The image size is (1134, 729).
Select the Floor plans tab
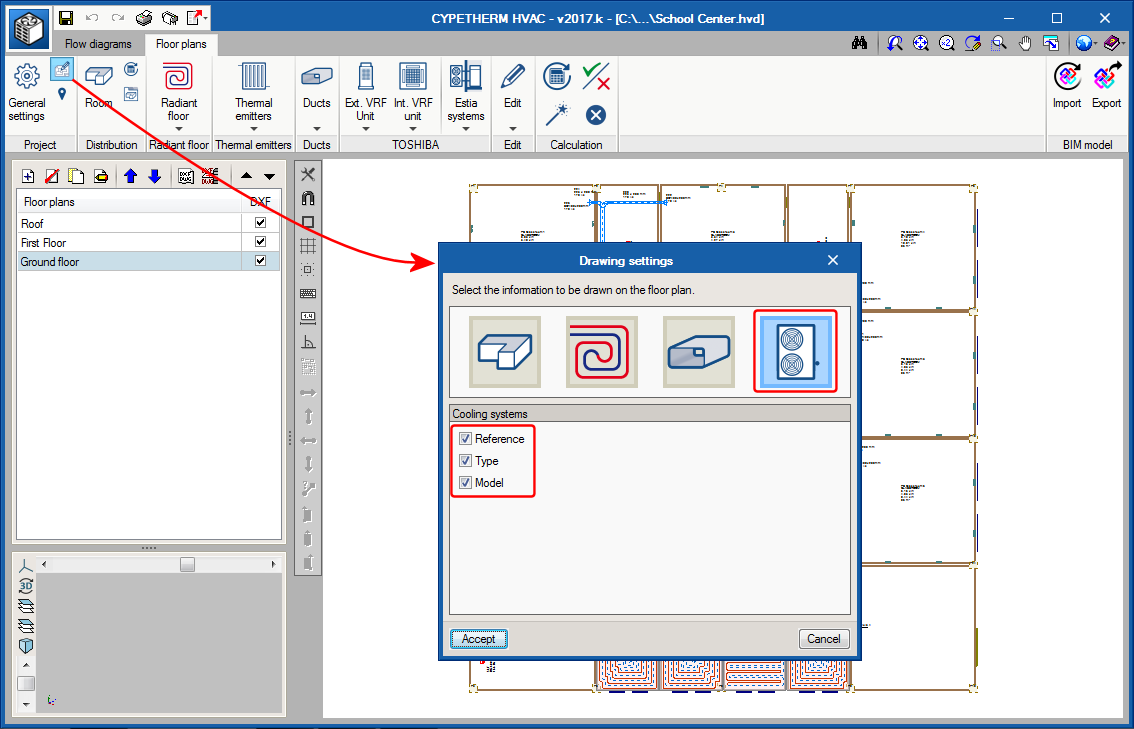point(181,44)
